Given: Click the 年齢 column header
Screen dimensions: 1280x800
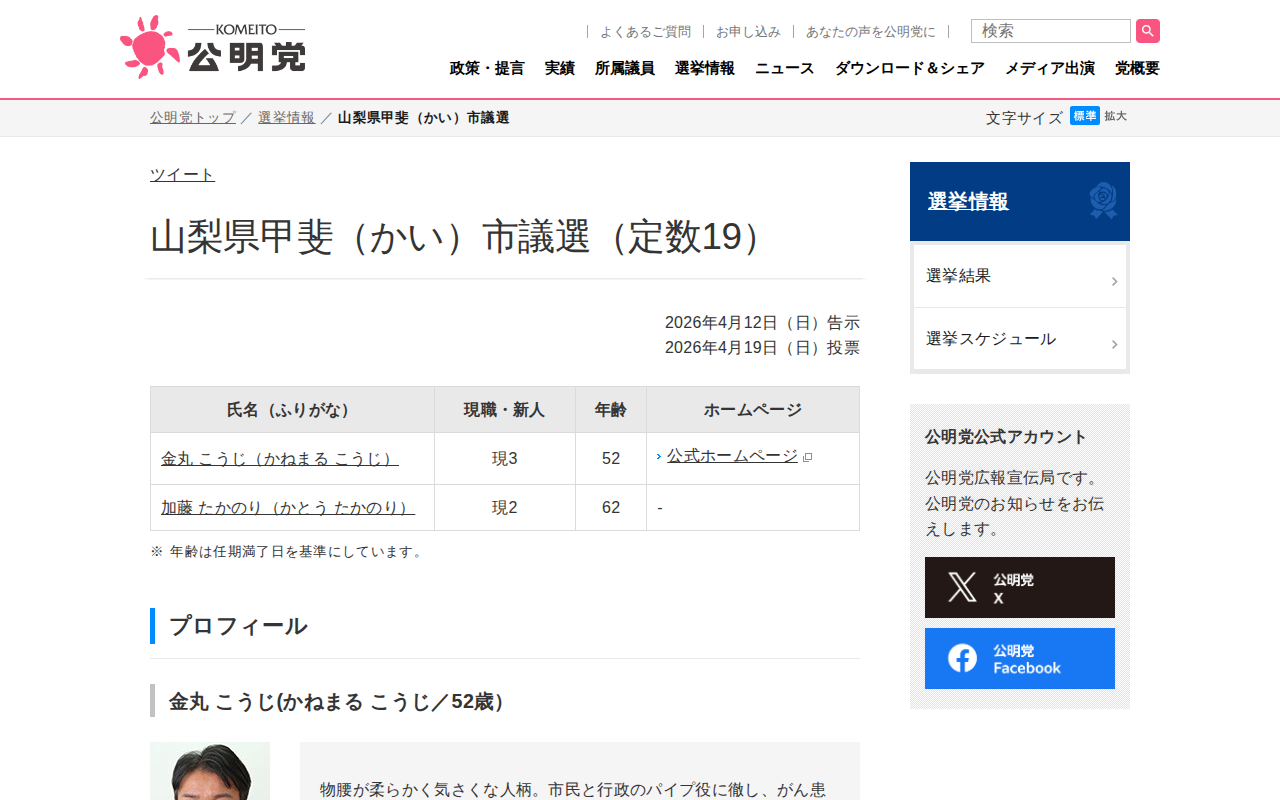Looking at the screenshot, I should [611, 410].
